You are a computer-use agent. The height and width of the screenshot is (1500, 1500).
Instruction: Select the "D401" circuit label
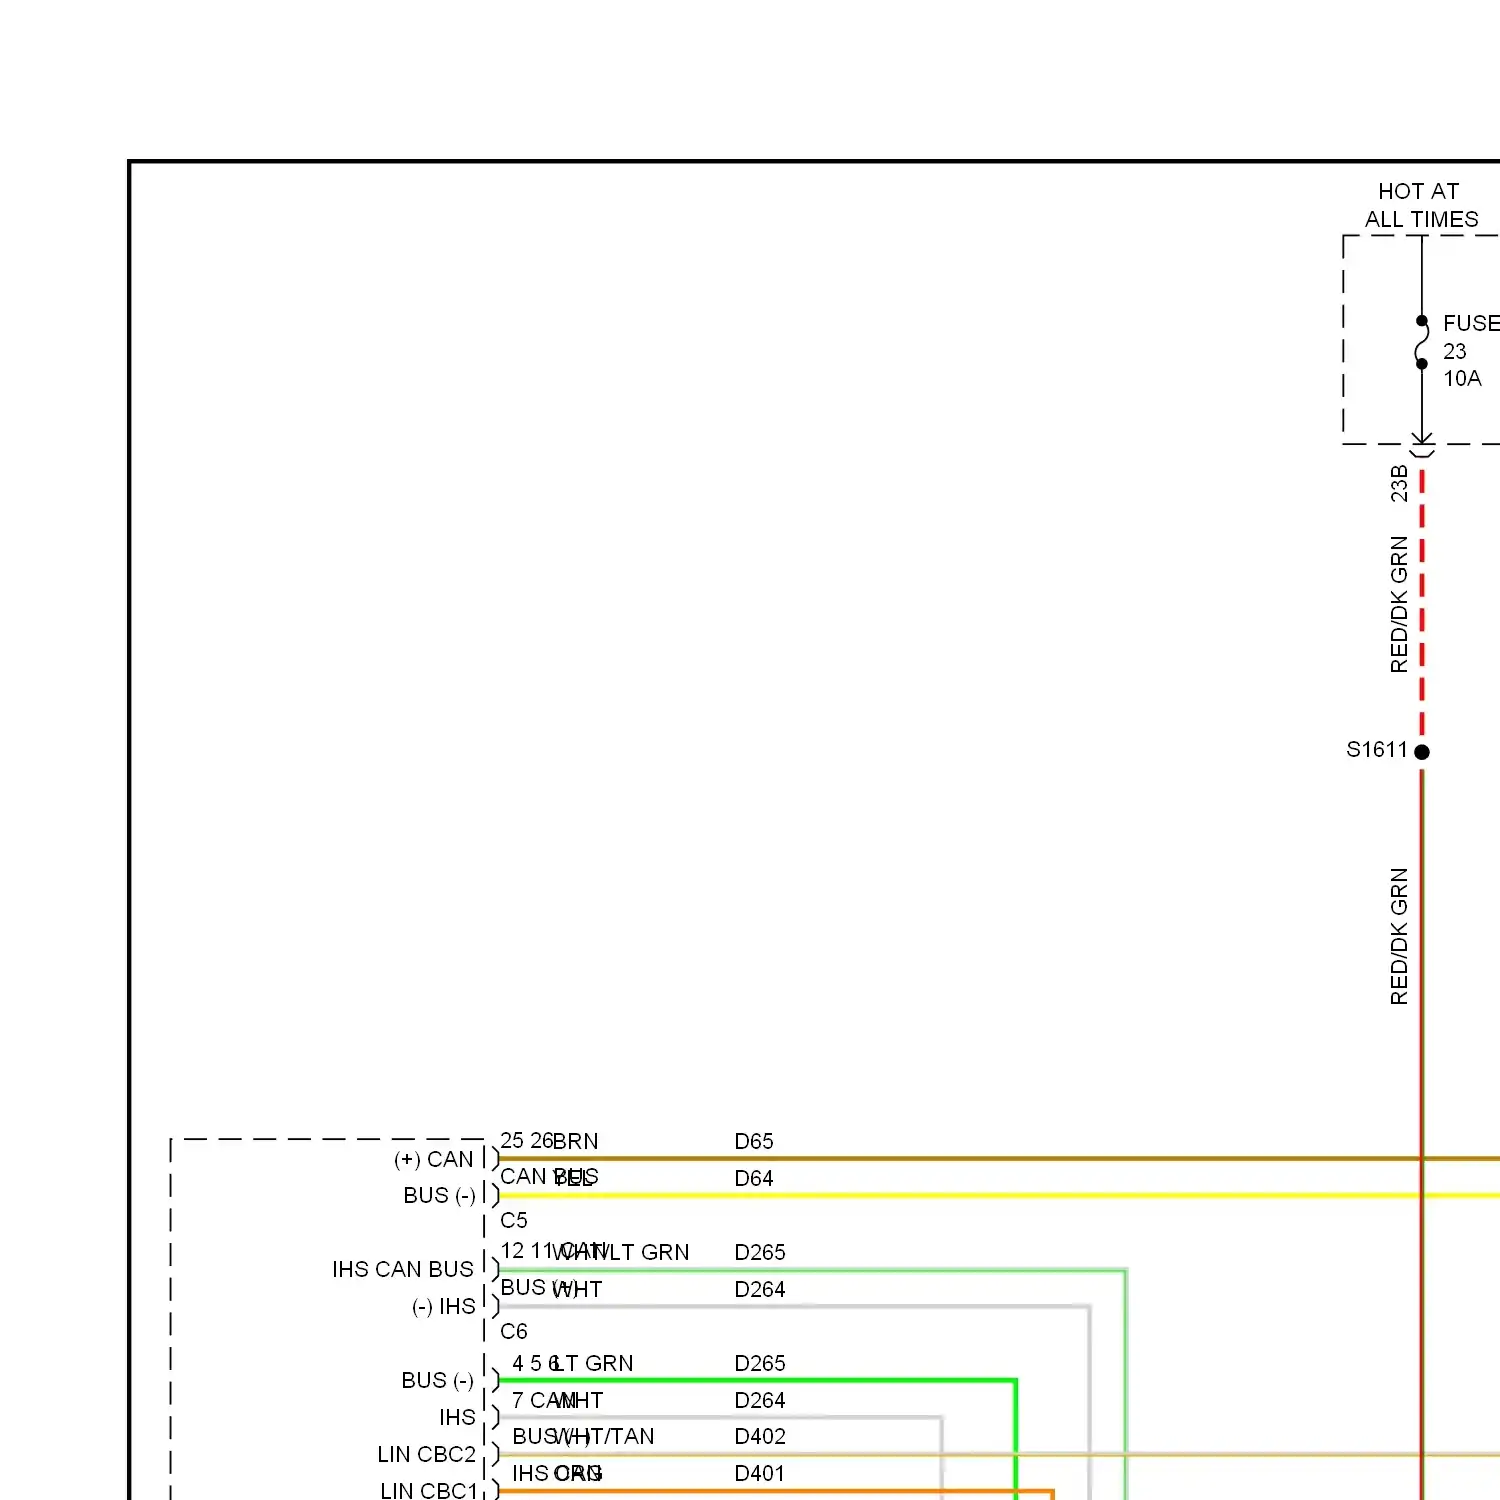point(760,1473)
